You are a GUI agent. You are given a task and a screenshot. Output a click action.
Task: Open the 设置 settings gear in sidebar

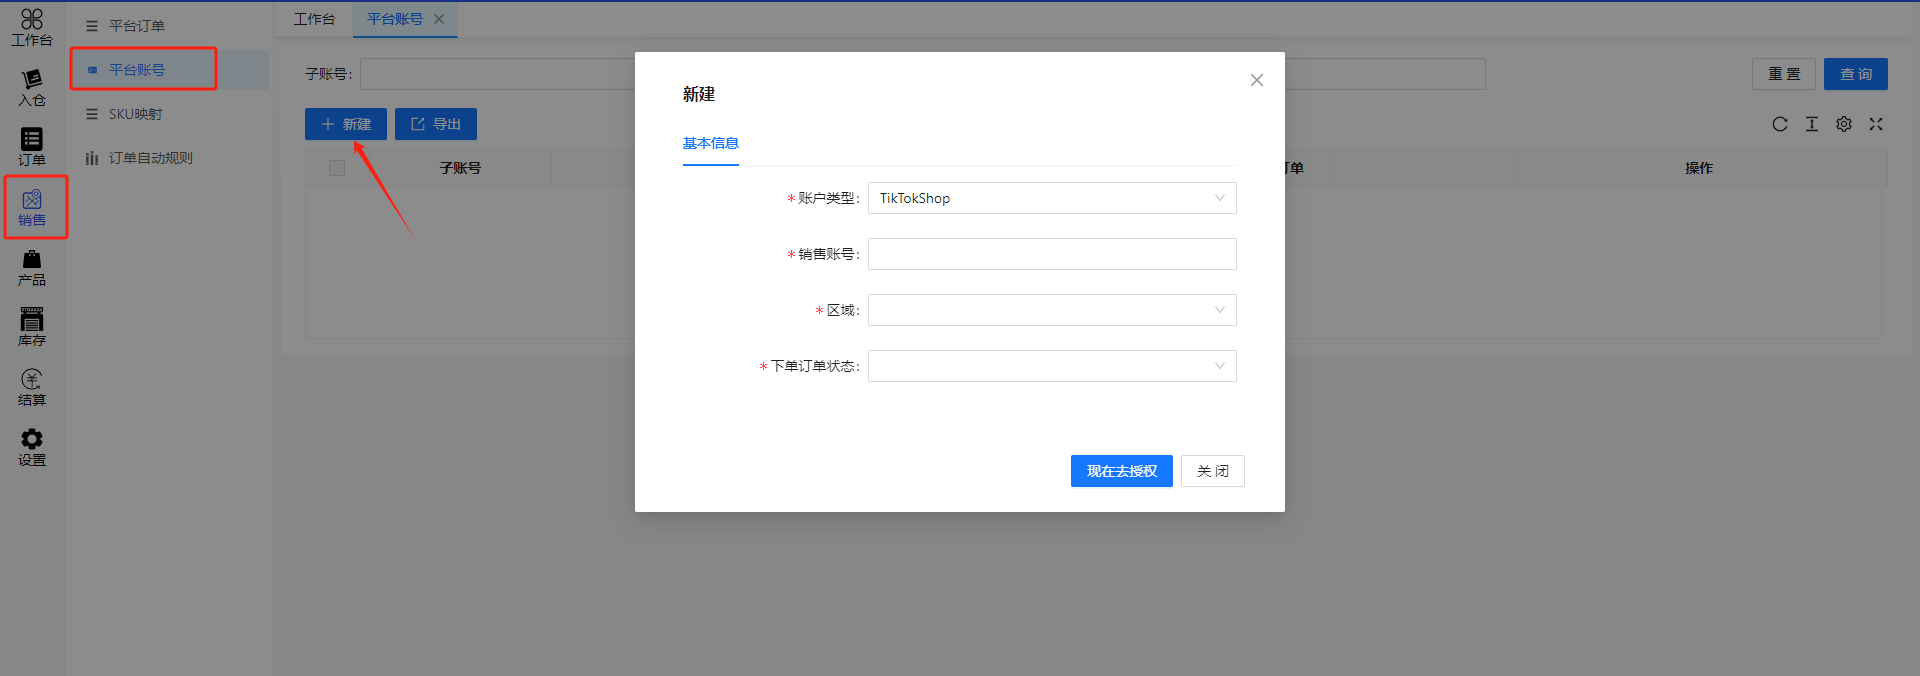click(32, 447)
